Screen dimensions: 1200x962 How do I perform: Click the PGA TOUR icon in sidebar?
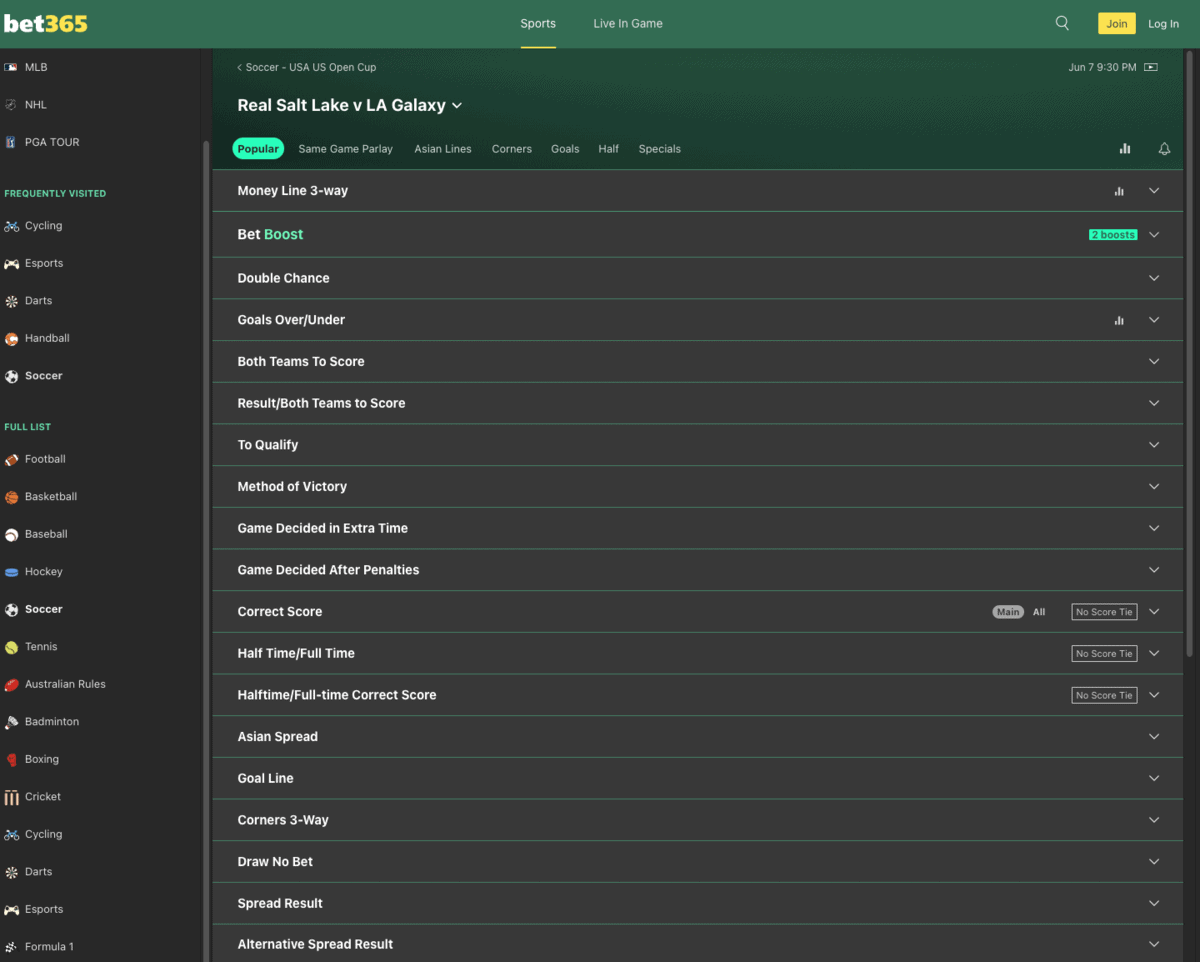click(x=11, y=142)
